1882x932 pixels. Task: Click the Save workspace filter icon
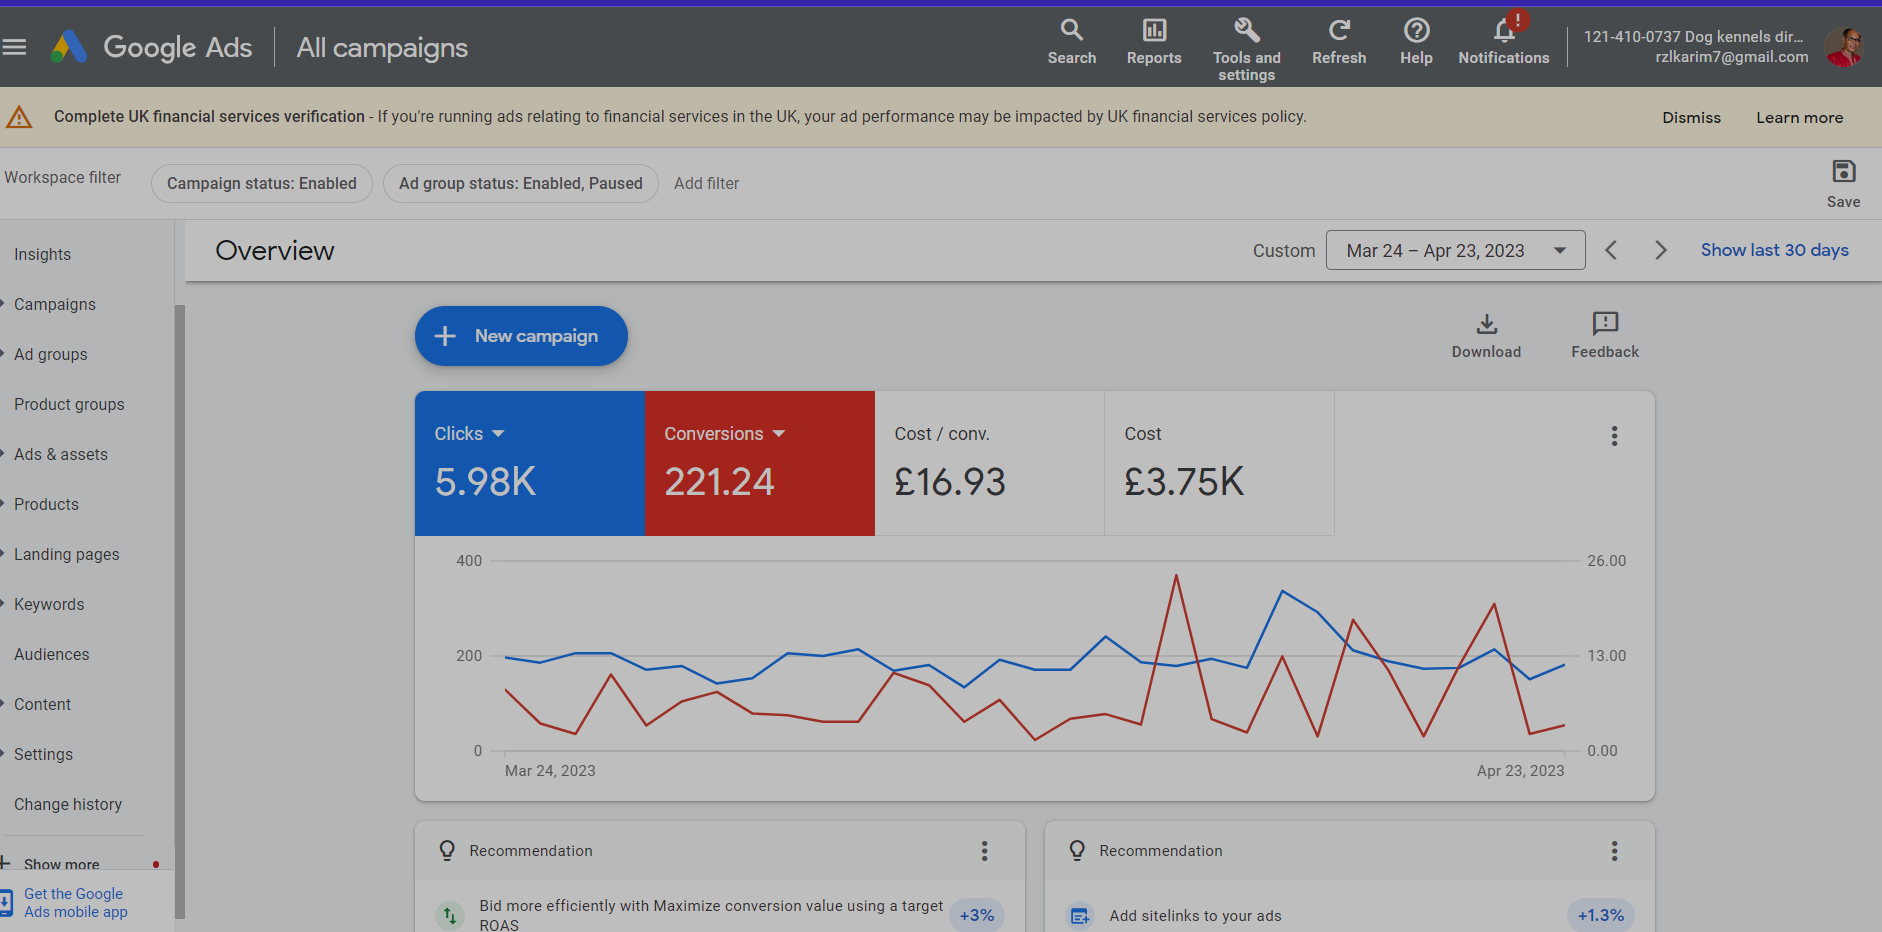coord(1843,172)
